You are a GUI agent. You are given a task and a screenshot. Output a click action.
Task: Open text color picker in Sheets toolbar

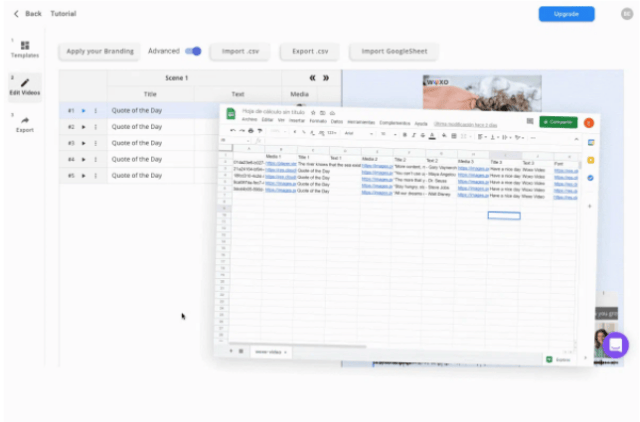[432, 136]
